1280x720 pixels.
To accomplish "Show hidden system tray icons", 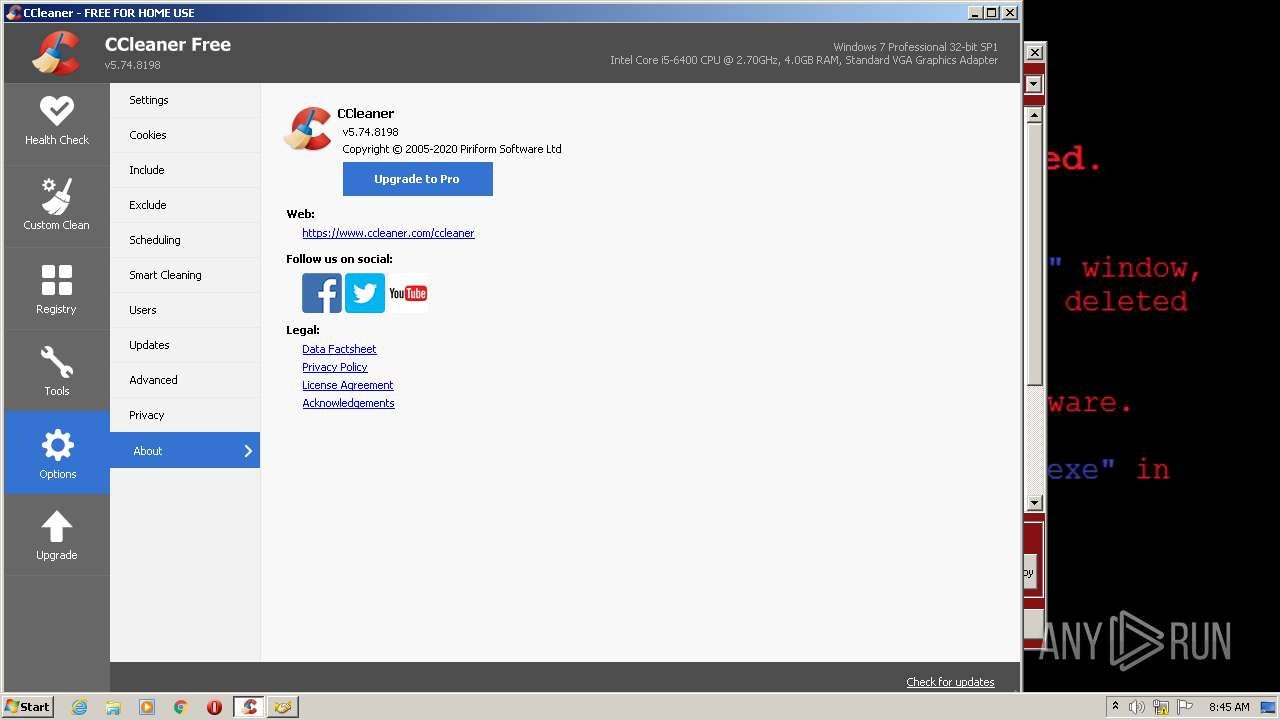I will (x=1115, y=707).
